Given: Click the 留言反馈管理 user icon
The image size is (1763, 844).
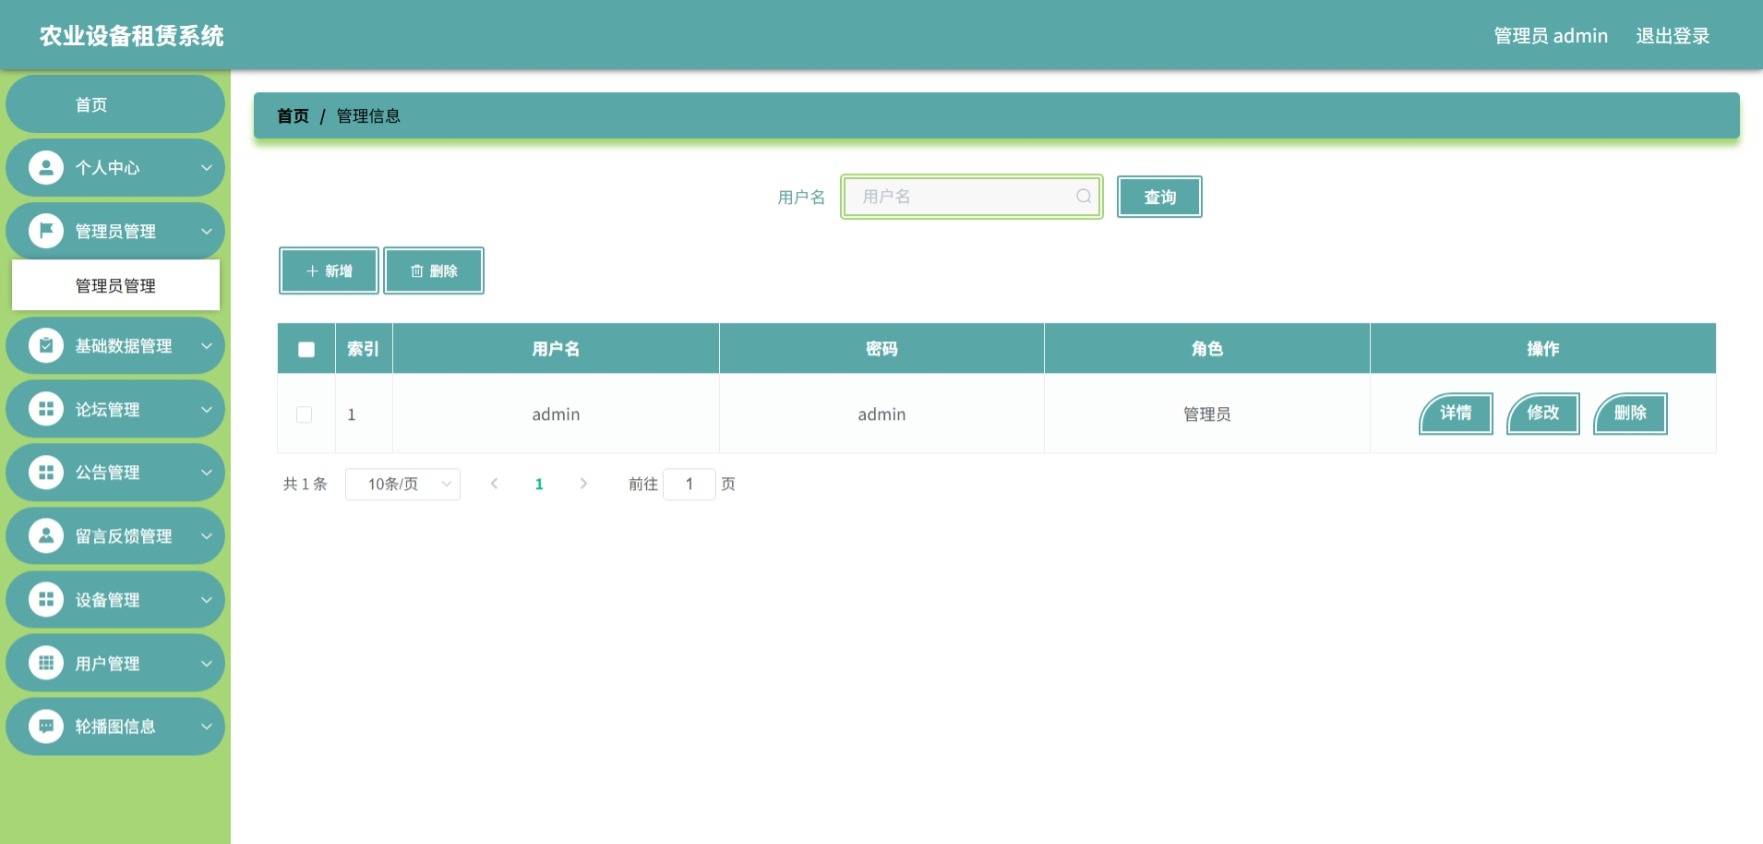Looking at the screenshot, I should click(45, 536).
